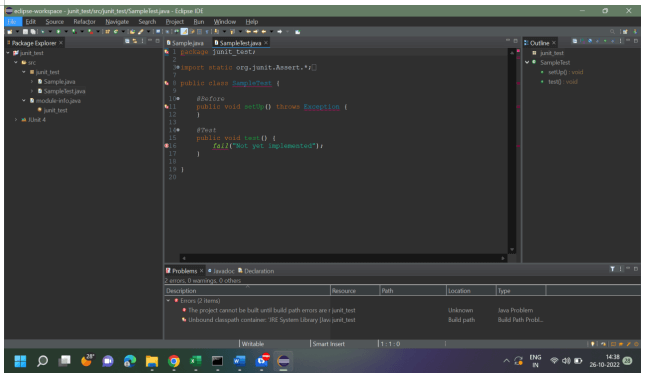Sort by Location column header
The width and height of the screenshot is (656, 377).
pyautogui.click(x=471, y=290)
